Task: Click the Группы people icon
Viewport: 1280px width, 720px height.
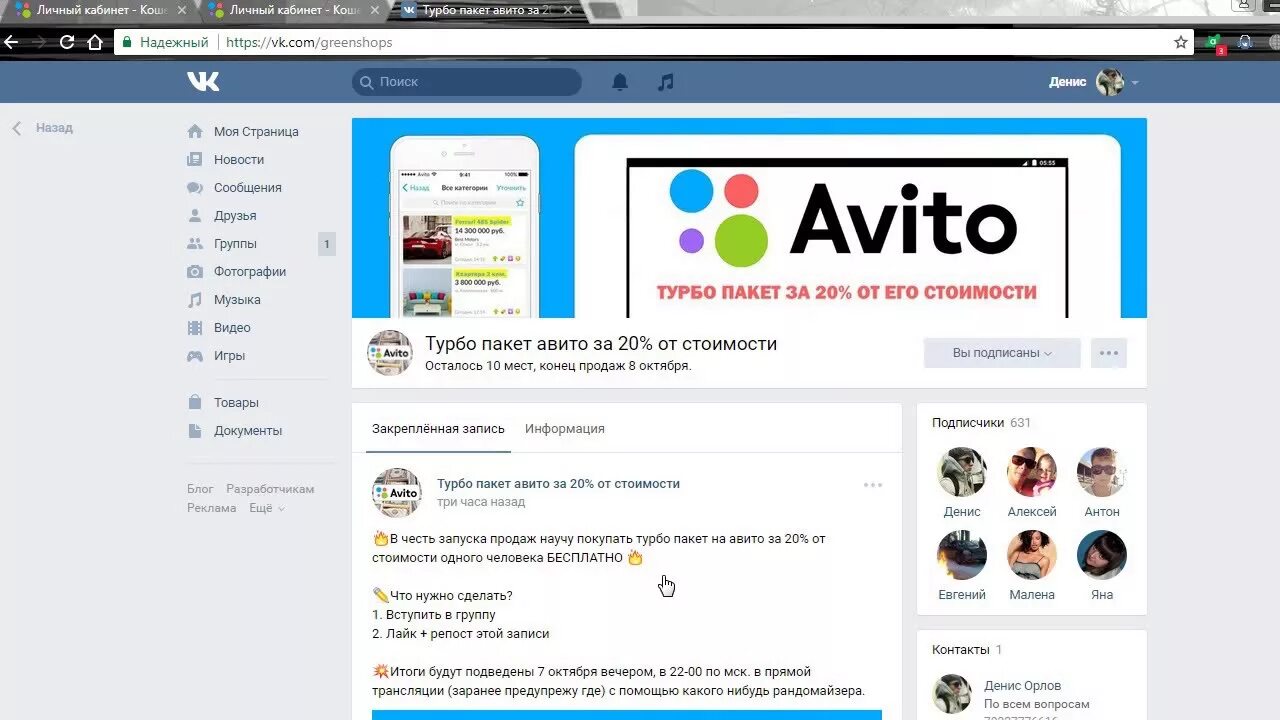Action: (195, 243)
